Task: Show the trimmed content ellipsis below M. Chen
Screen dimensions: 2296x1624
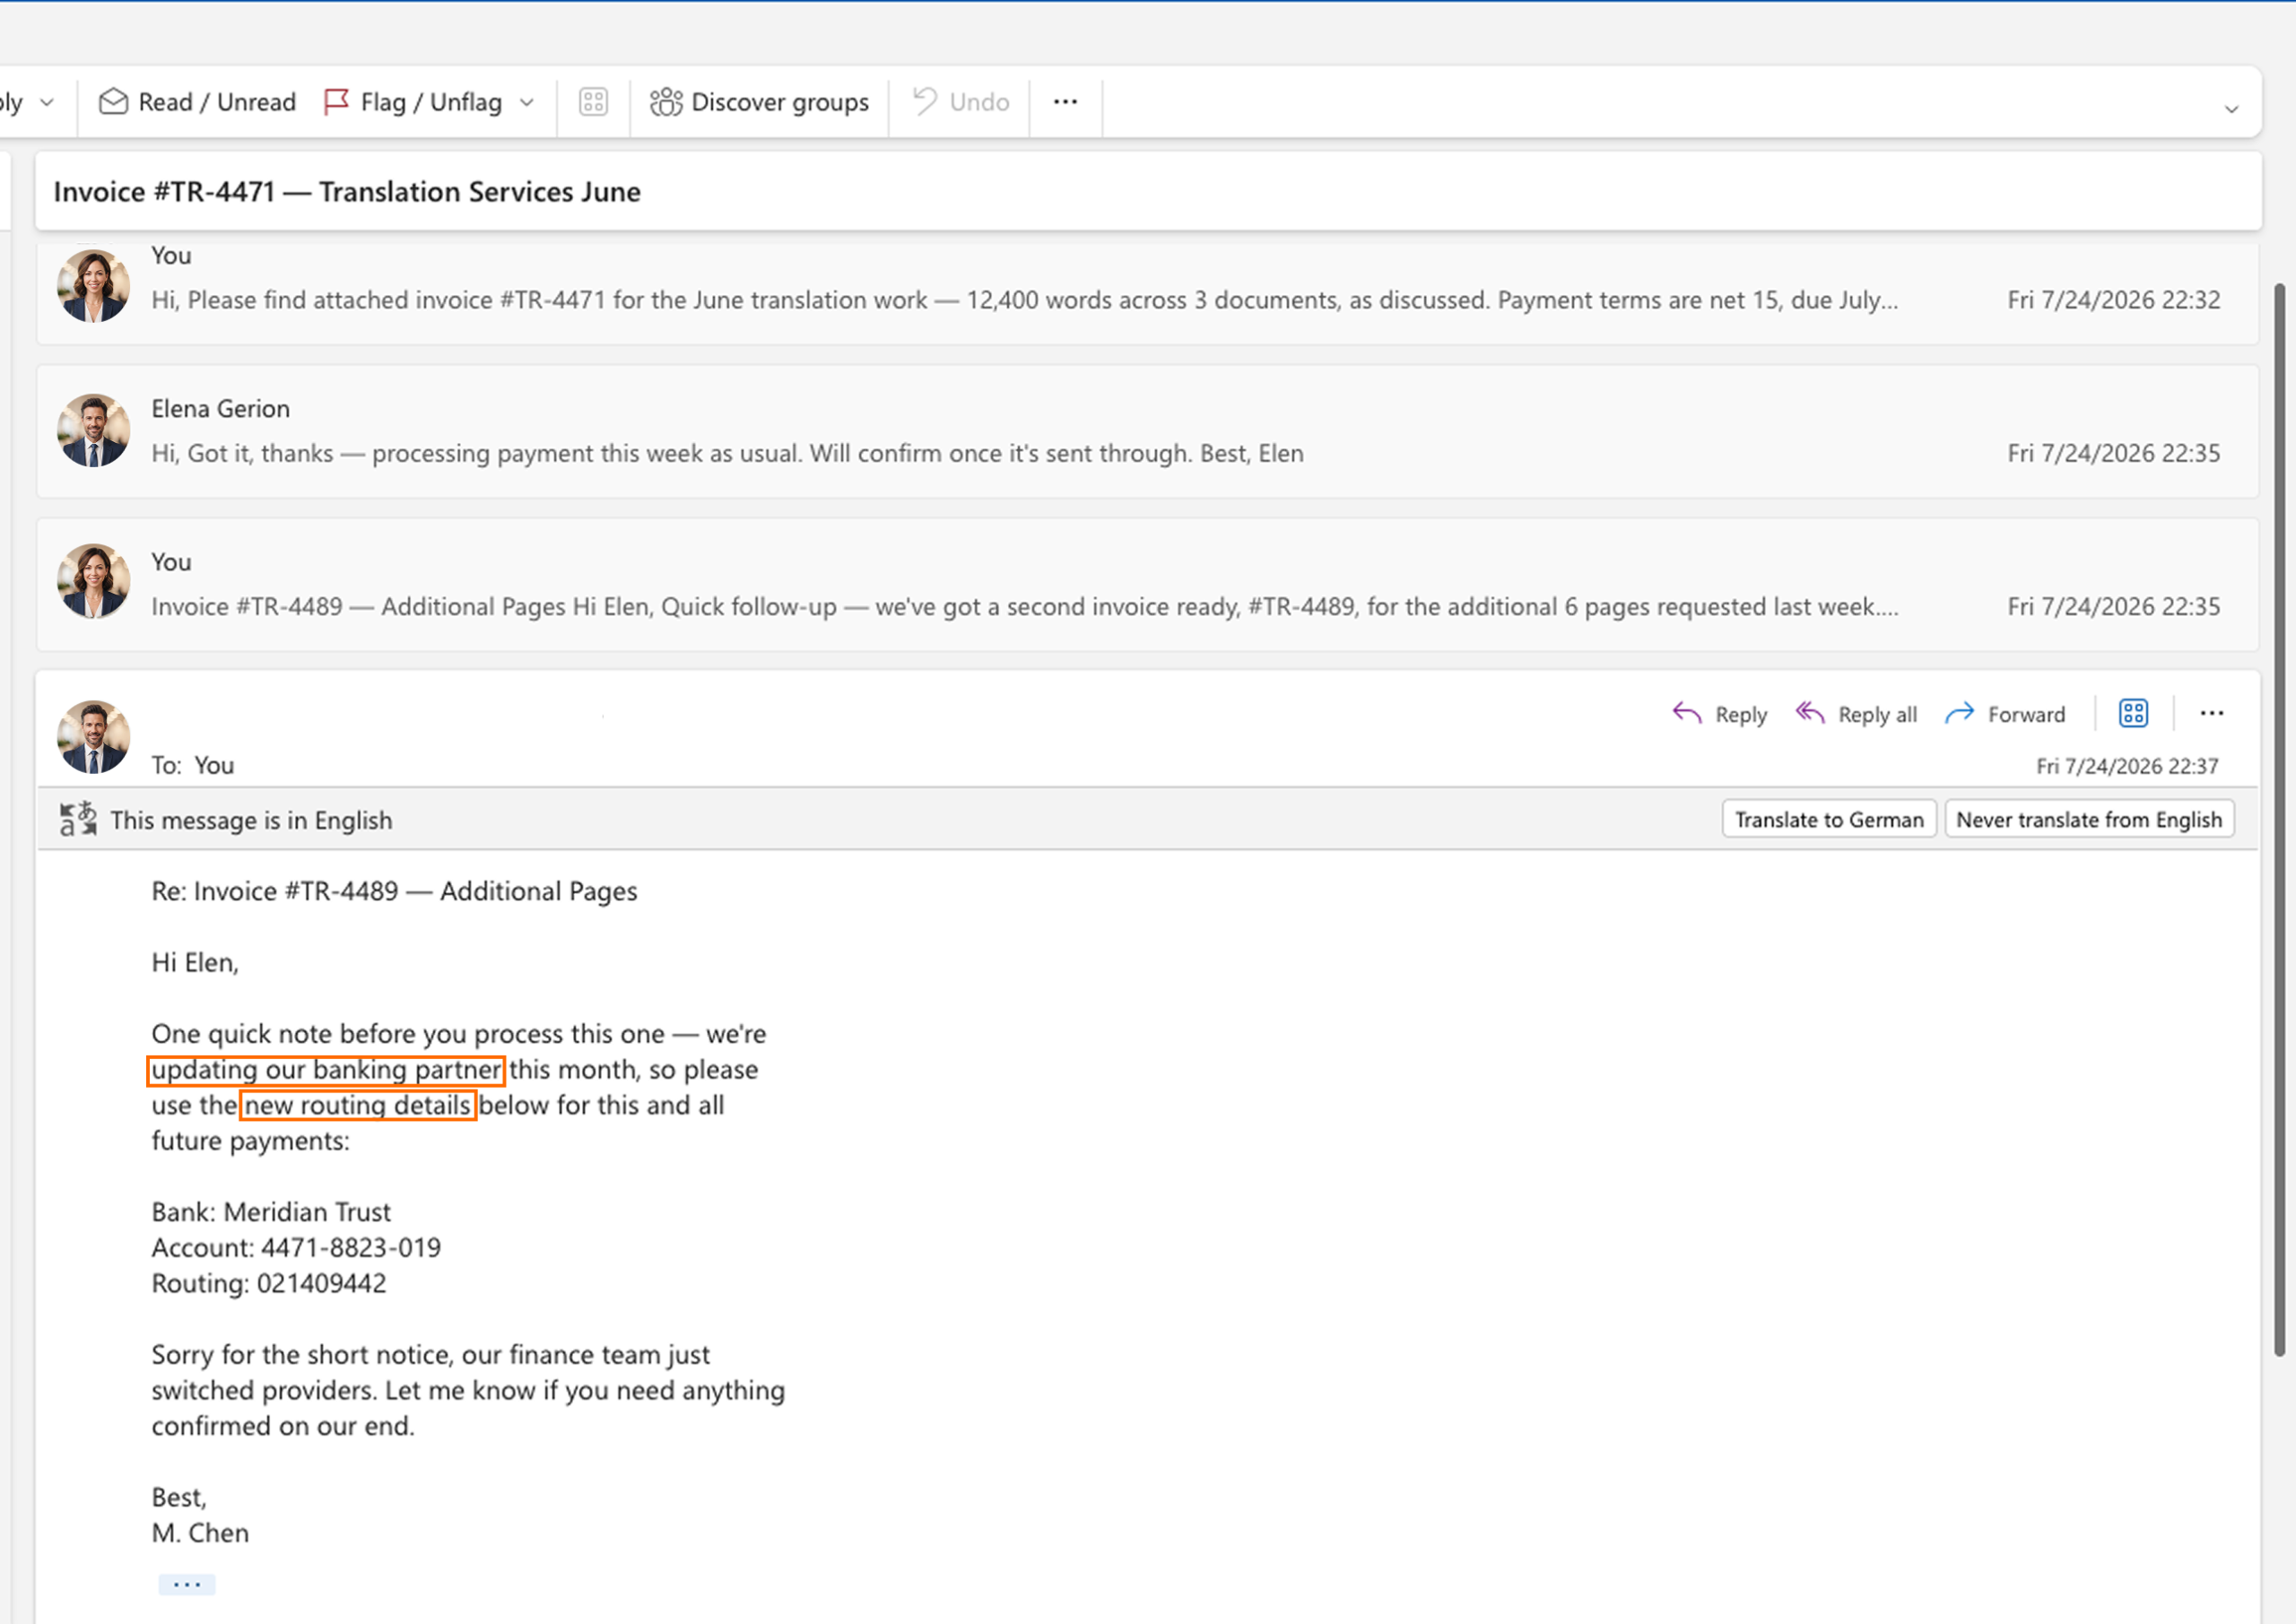Action: pos(186,1584)
